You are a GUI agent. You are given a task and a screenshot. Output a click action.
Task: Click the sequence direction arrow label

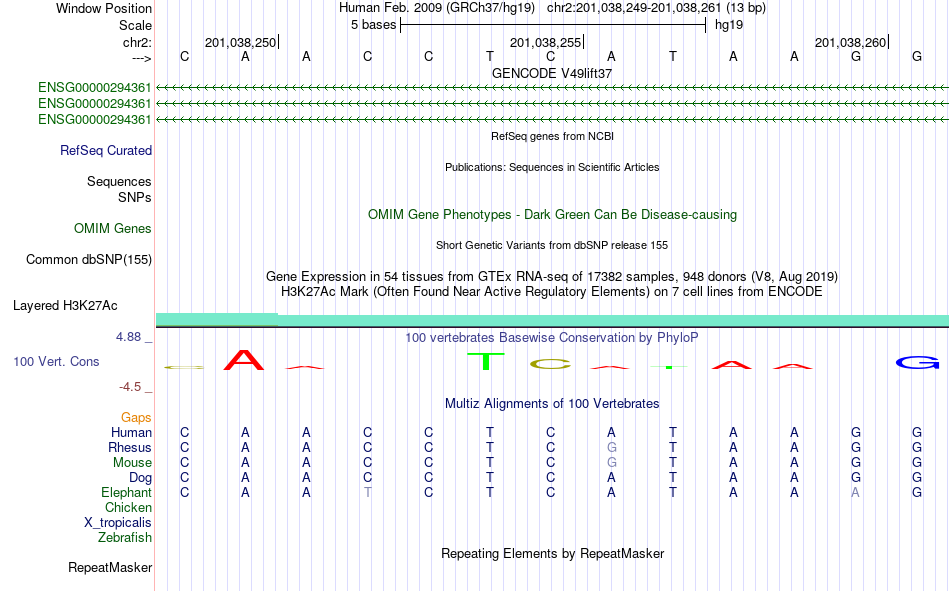pyautogui.click(x=141, y=58)
